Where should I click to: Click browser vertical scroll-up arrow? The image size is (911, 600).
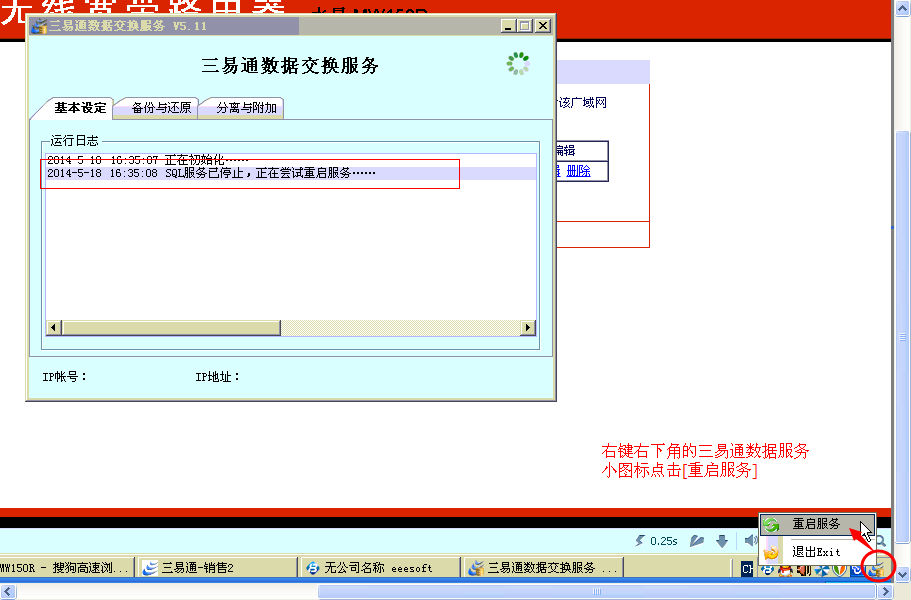pos(902,9)
